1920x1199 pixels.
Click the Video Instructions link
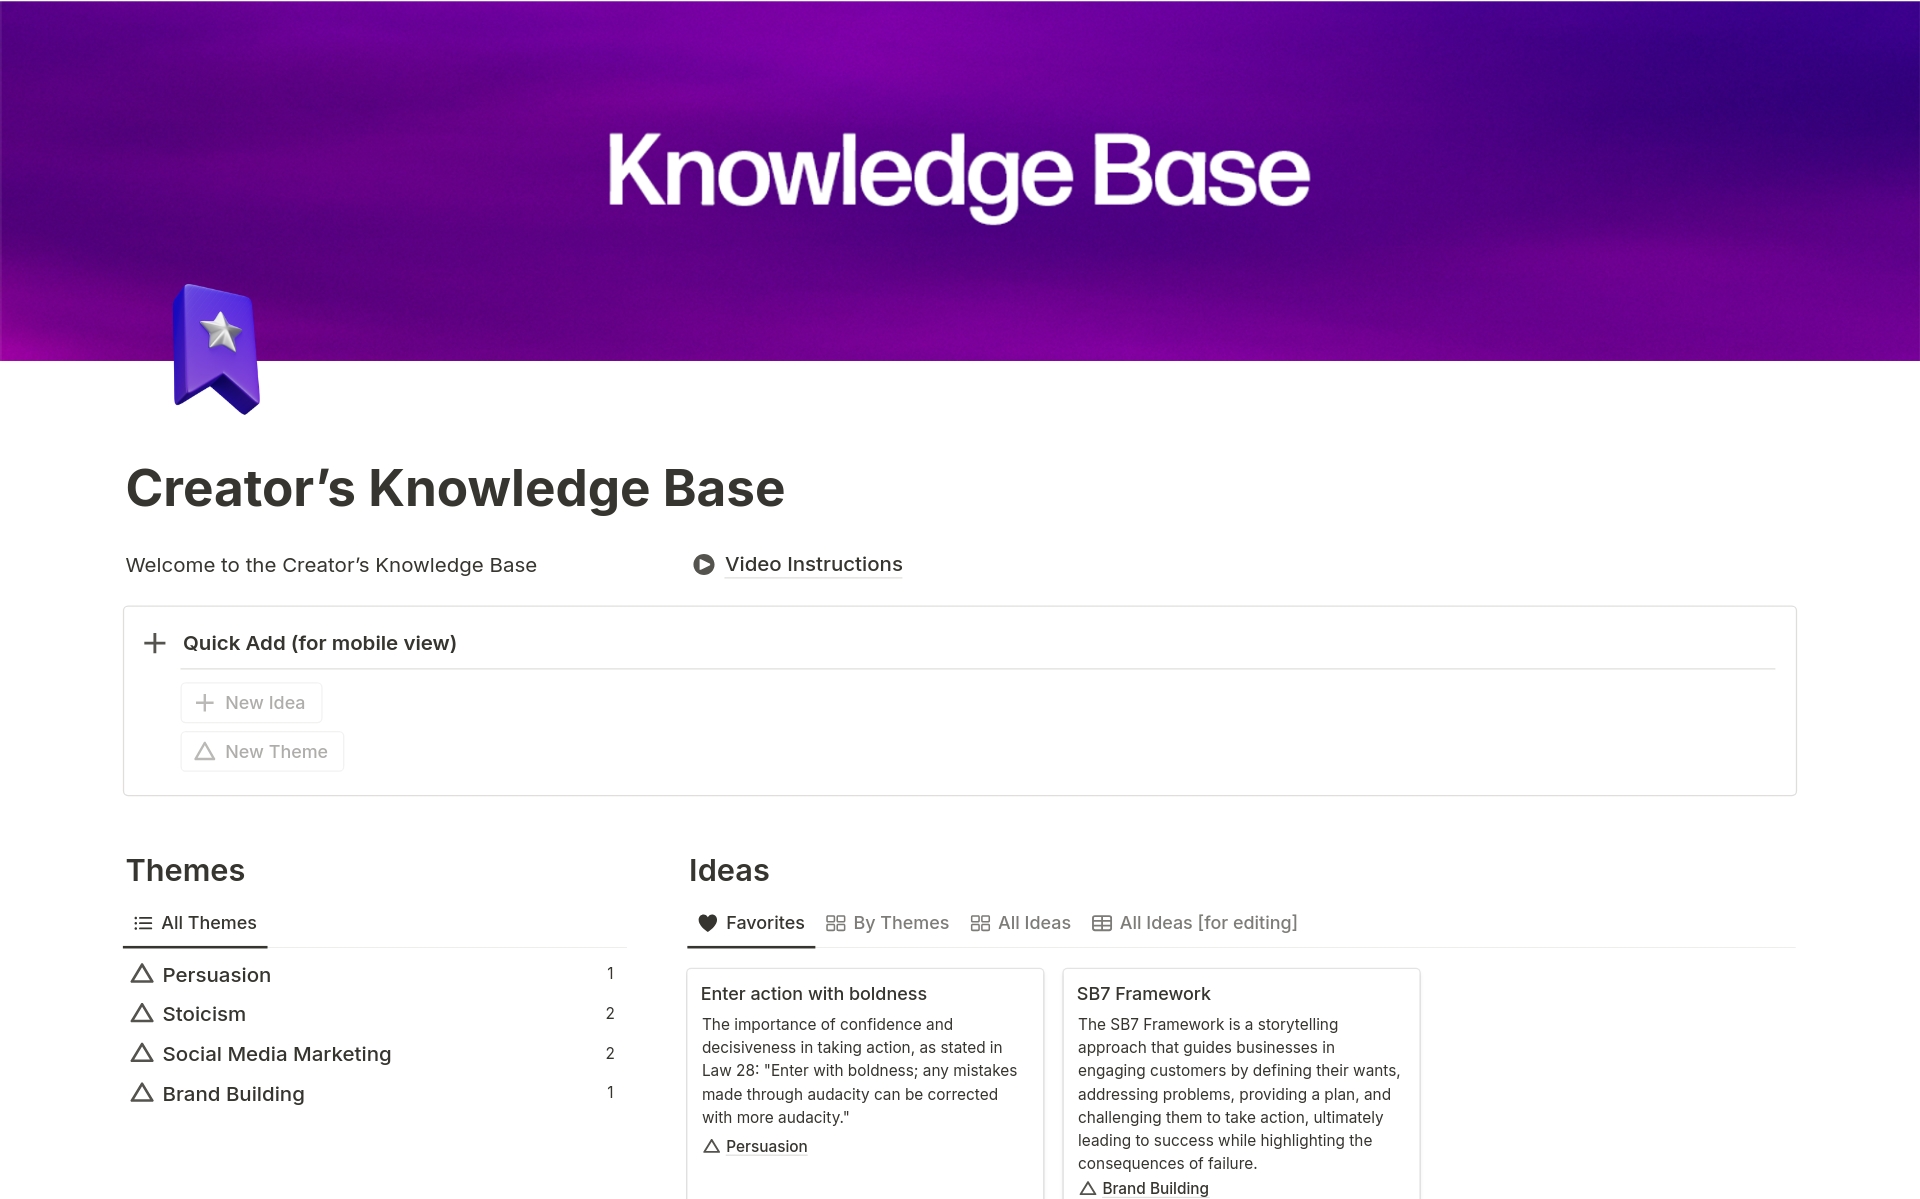coord(815,564)
